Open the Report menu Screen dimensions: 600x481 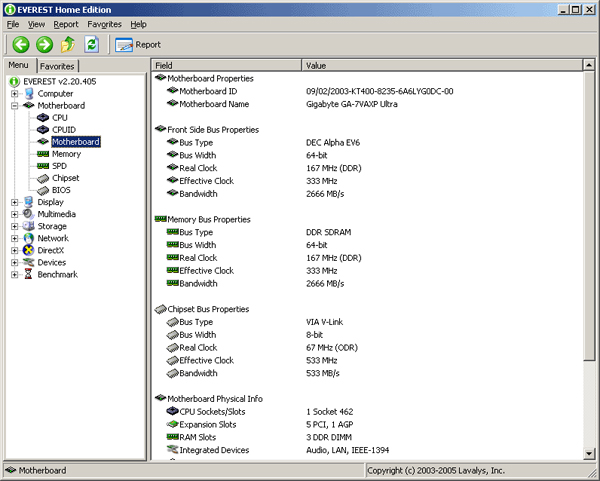click(x=66, y=24)
